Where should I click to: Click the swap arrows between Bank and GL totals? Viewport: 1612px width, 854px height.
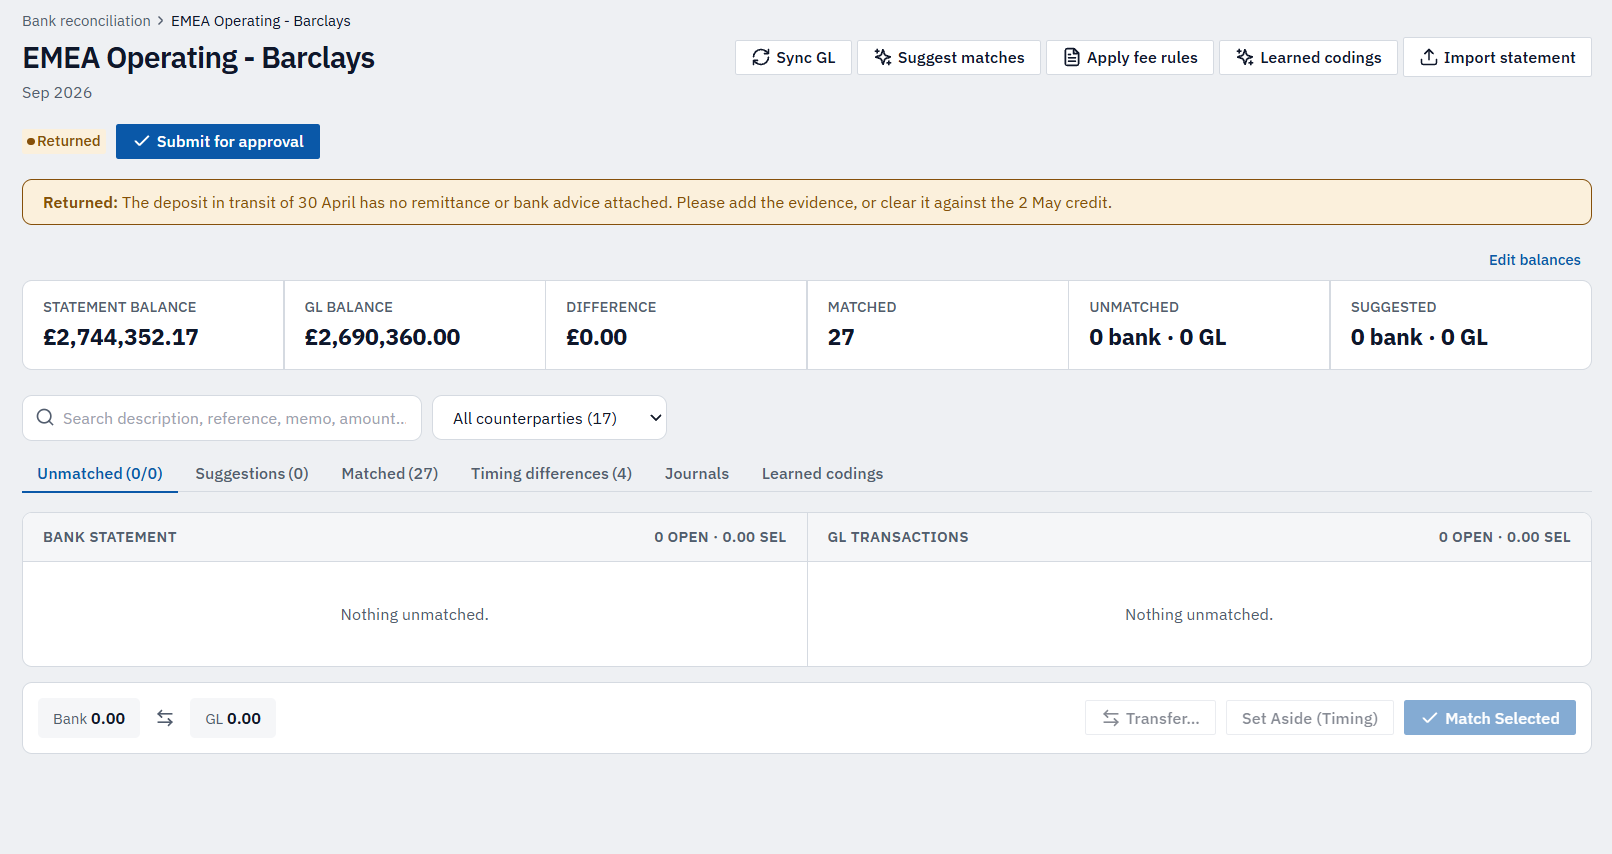click(165, 718)
